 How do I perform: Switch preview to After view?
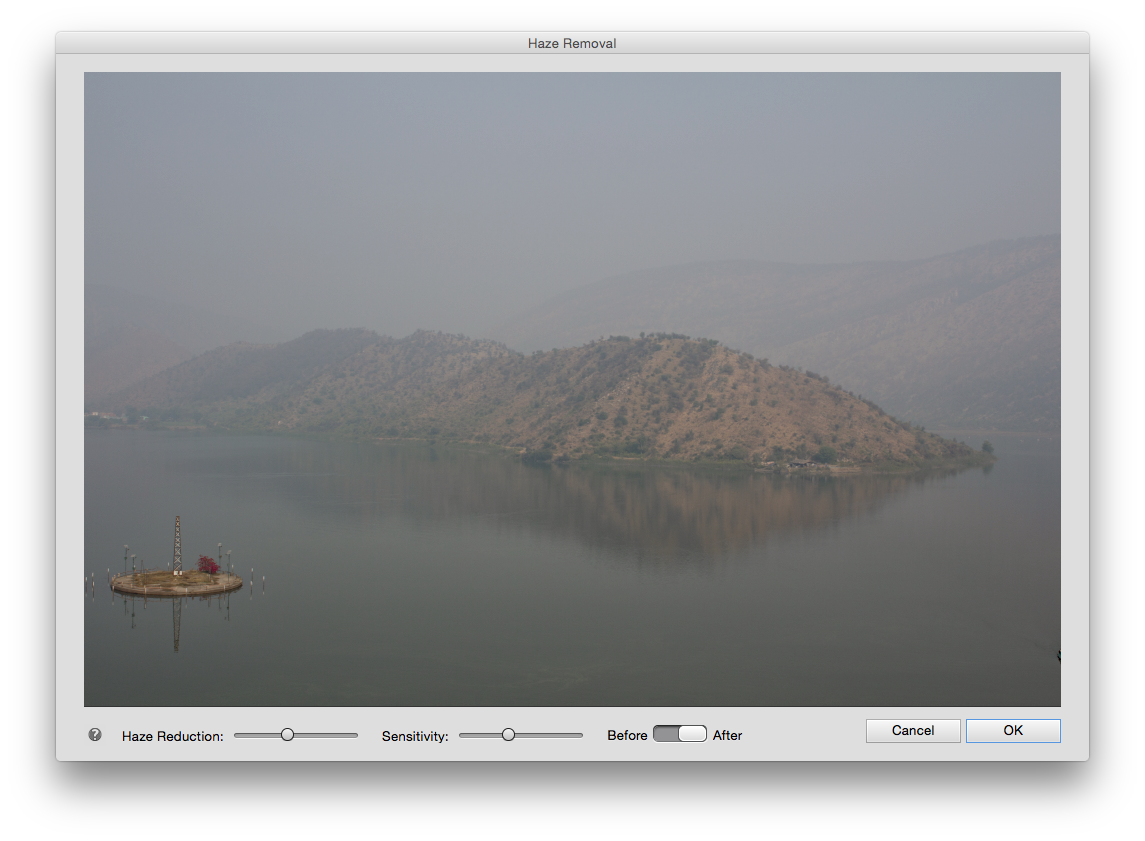[x=694, y=734]
